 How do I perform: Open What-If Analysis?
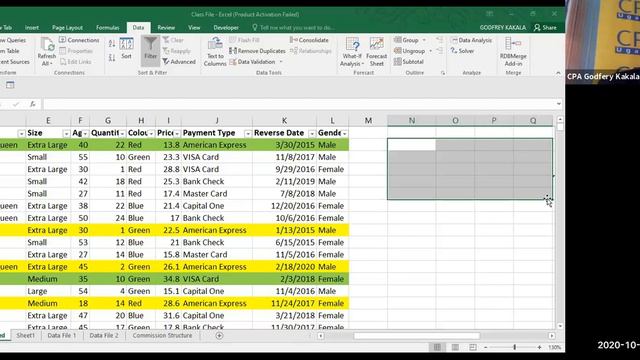(352, 52)
